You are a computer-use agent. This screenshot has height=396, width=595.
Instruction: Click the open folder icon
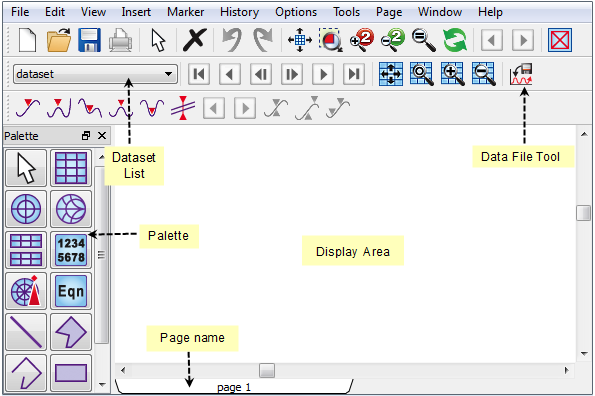[59, 40]
